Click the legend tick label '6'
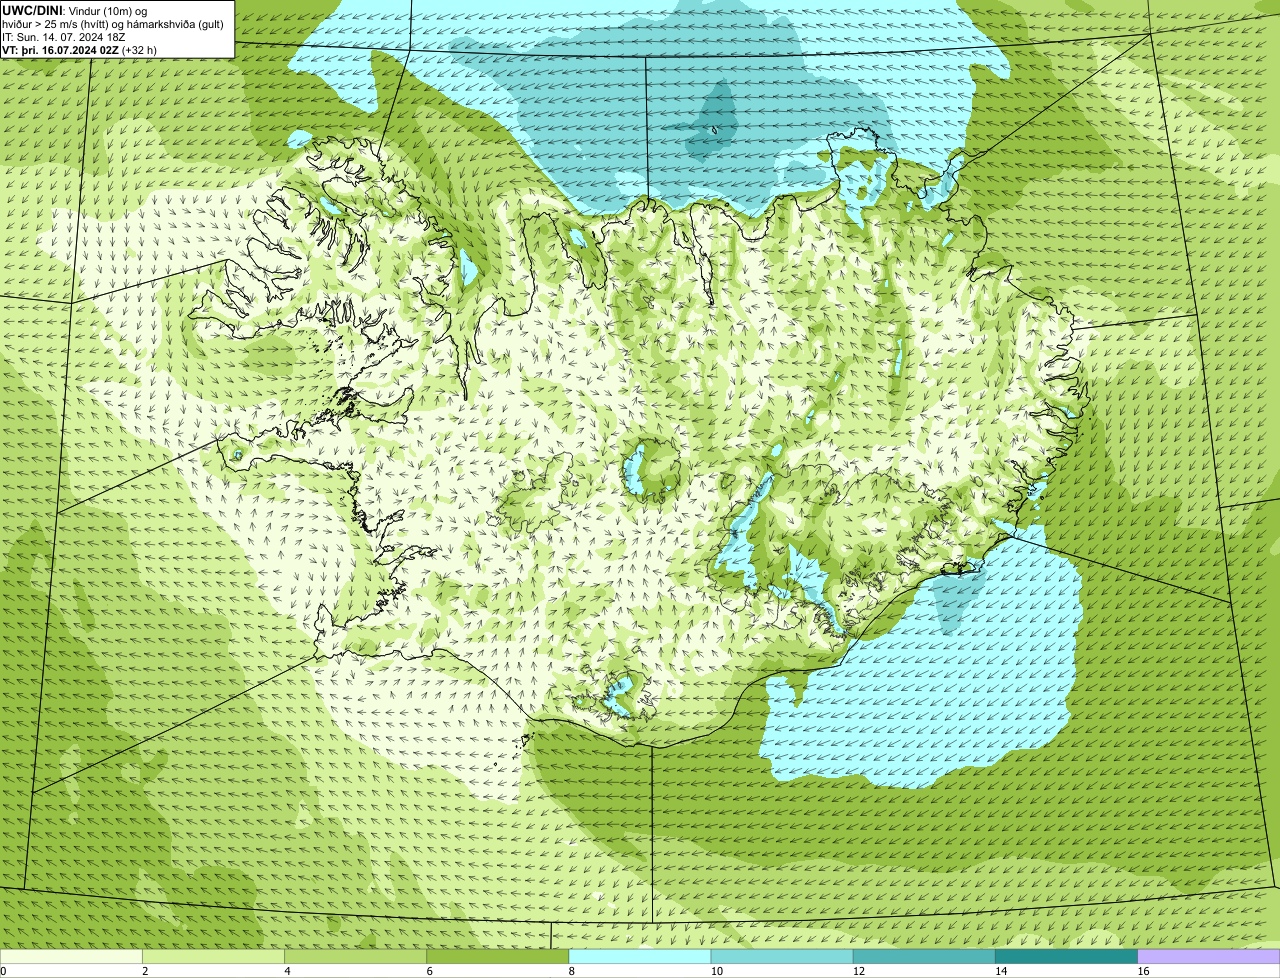This screenshot has height=978, width=1280. point(429,971)
